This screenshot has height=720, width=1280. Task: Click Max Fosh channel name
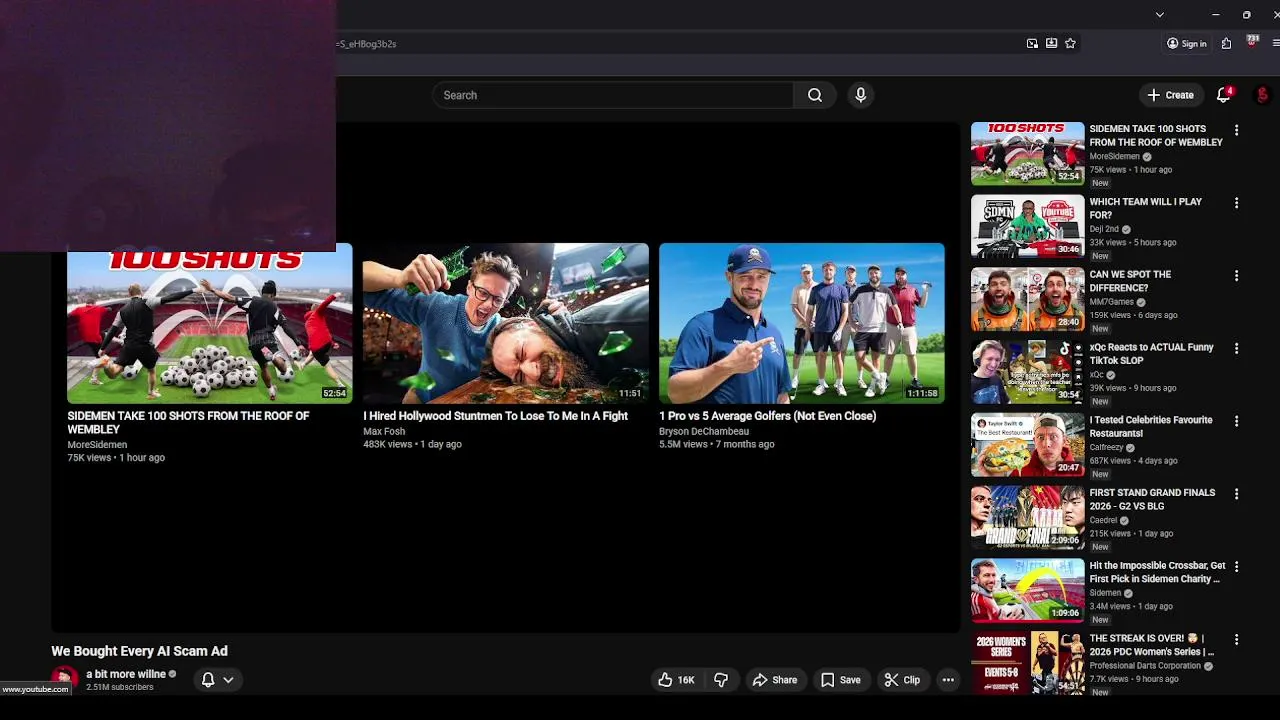(384, 431)
